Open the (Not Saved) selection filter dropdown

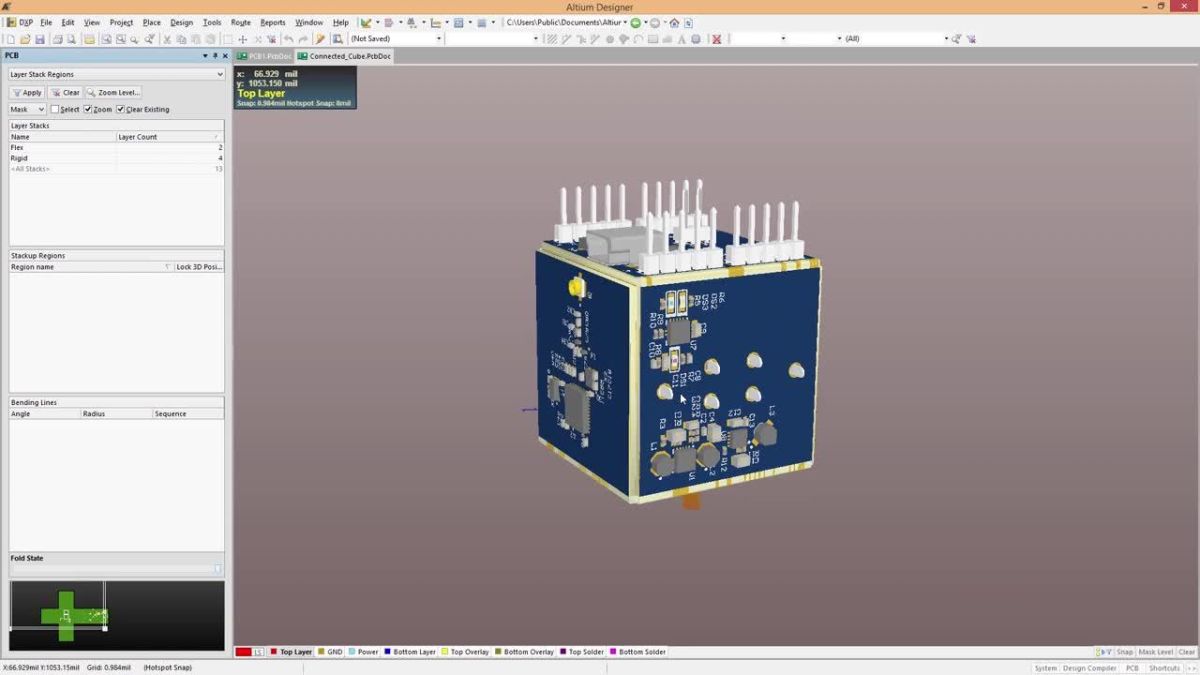437,38
